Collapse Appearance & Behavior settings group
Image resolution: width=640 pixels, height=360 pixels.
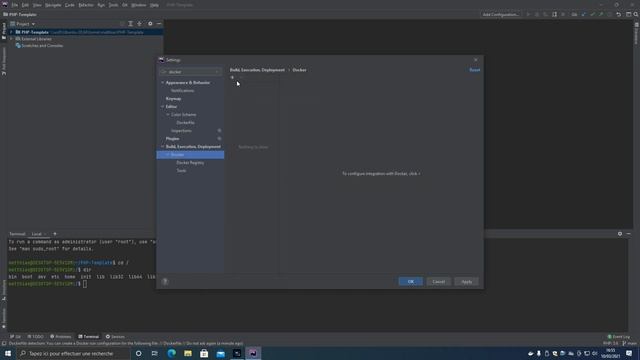pos(162,82)
